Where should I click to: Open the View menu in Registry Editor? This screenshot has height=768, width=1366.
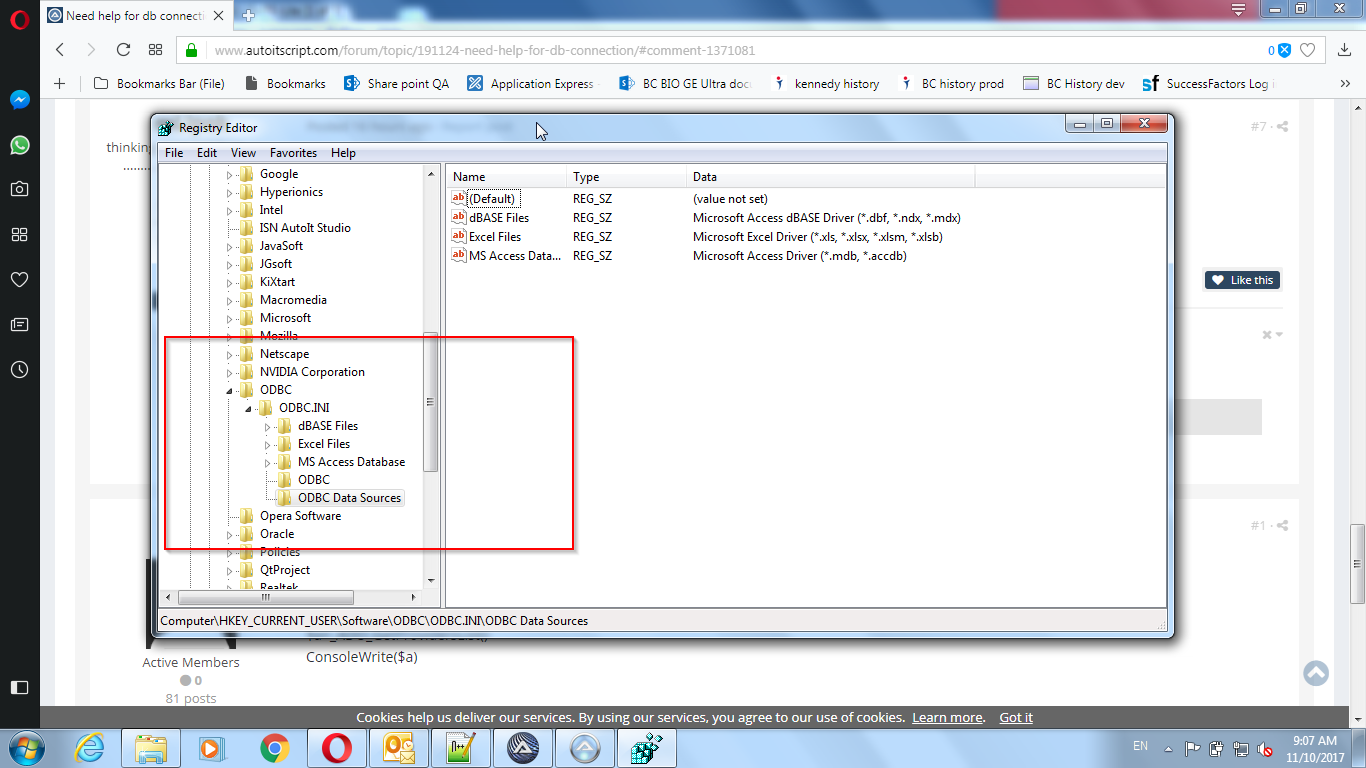point(244,153)
